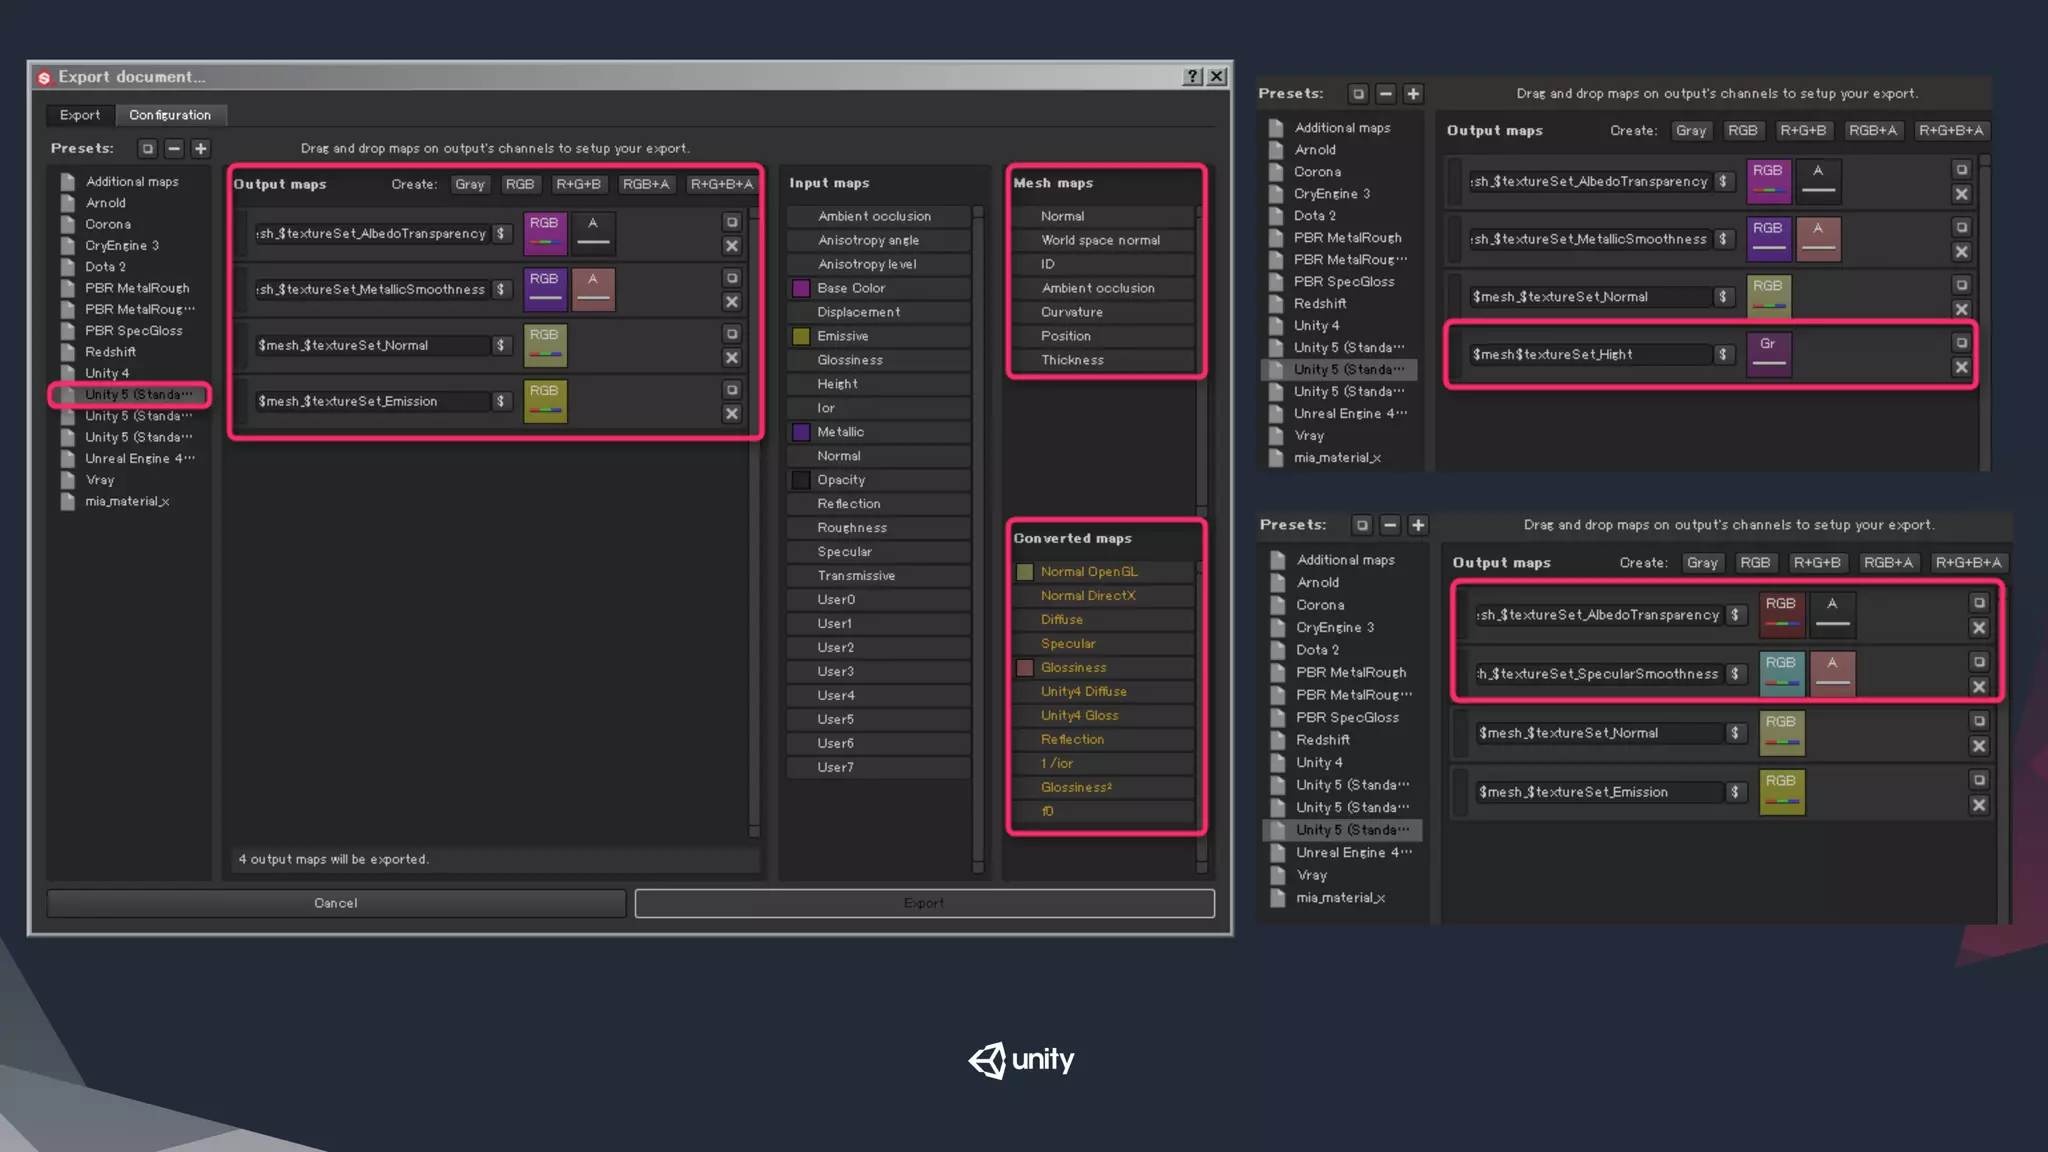2048x1152 pixels.
Task: Select the Configuration tab
Action: pos(170,115)
